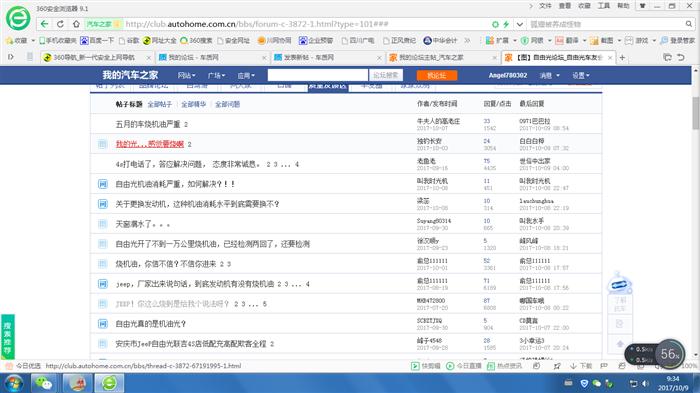700x393 pixels.
Task: Click the search magnifier in browser search box
Action: pos(689,24)
